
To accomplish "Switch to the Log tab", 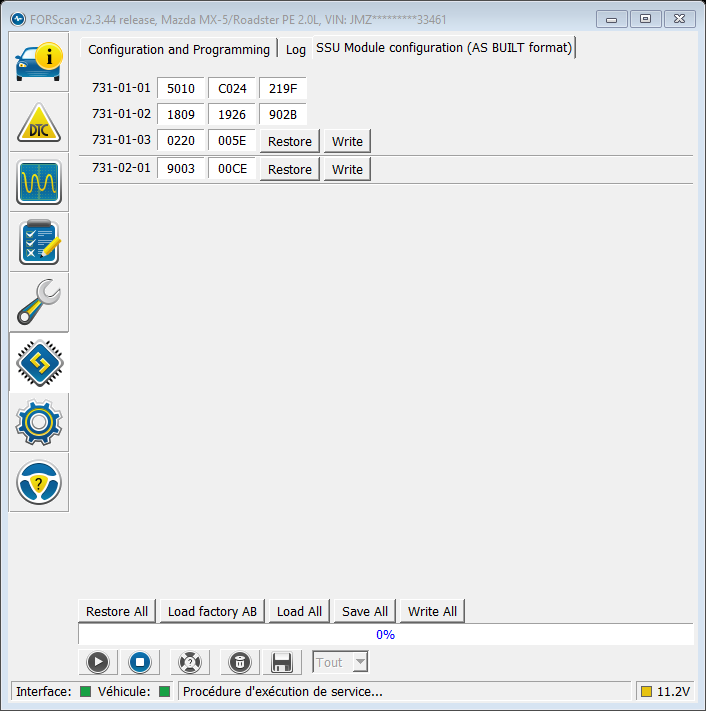I will point(296,49).
